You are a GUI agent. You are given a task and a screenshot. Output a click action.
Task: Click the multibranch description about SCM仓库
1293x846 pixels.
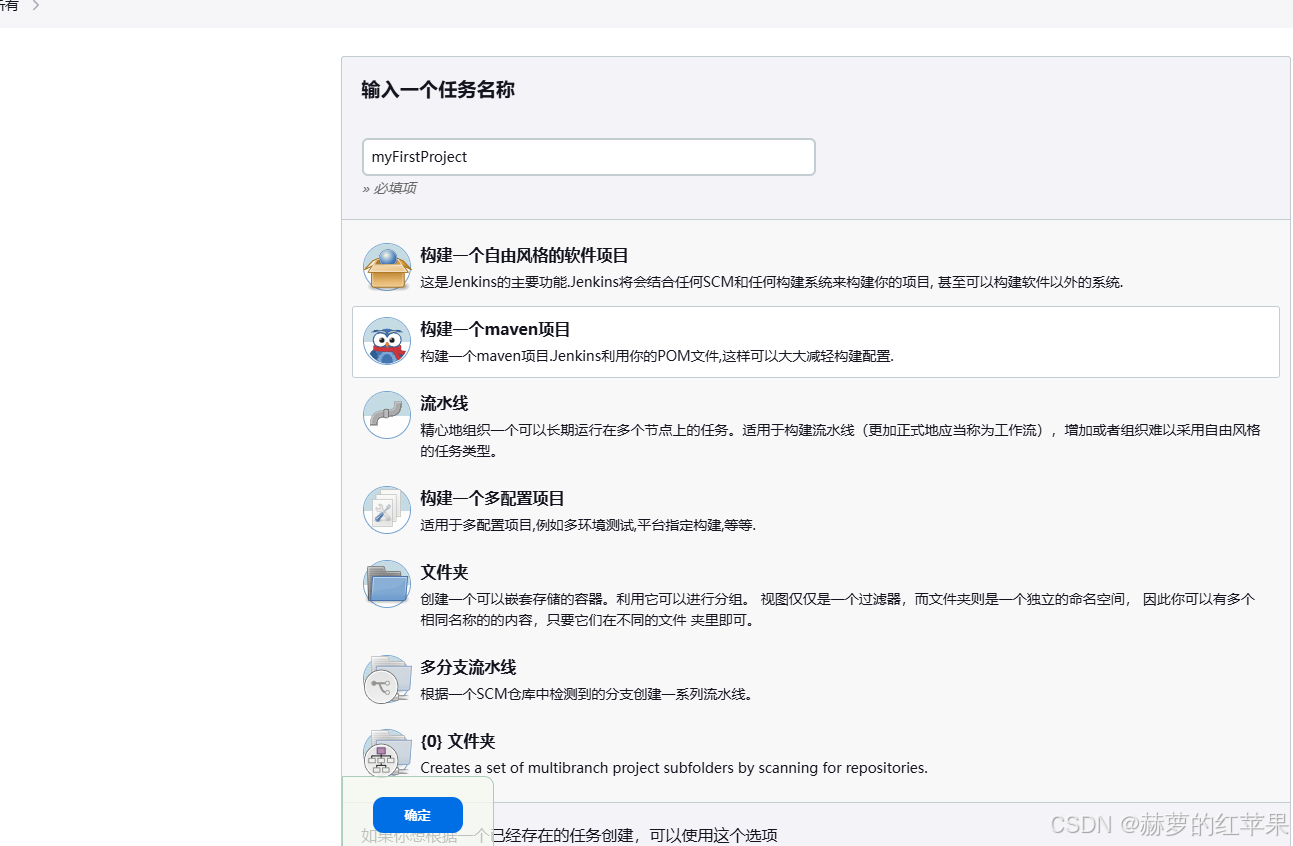click(x=586, y=694)
